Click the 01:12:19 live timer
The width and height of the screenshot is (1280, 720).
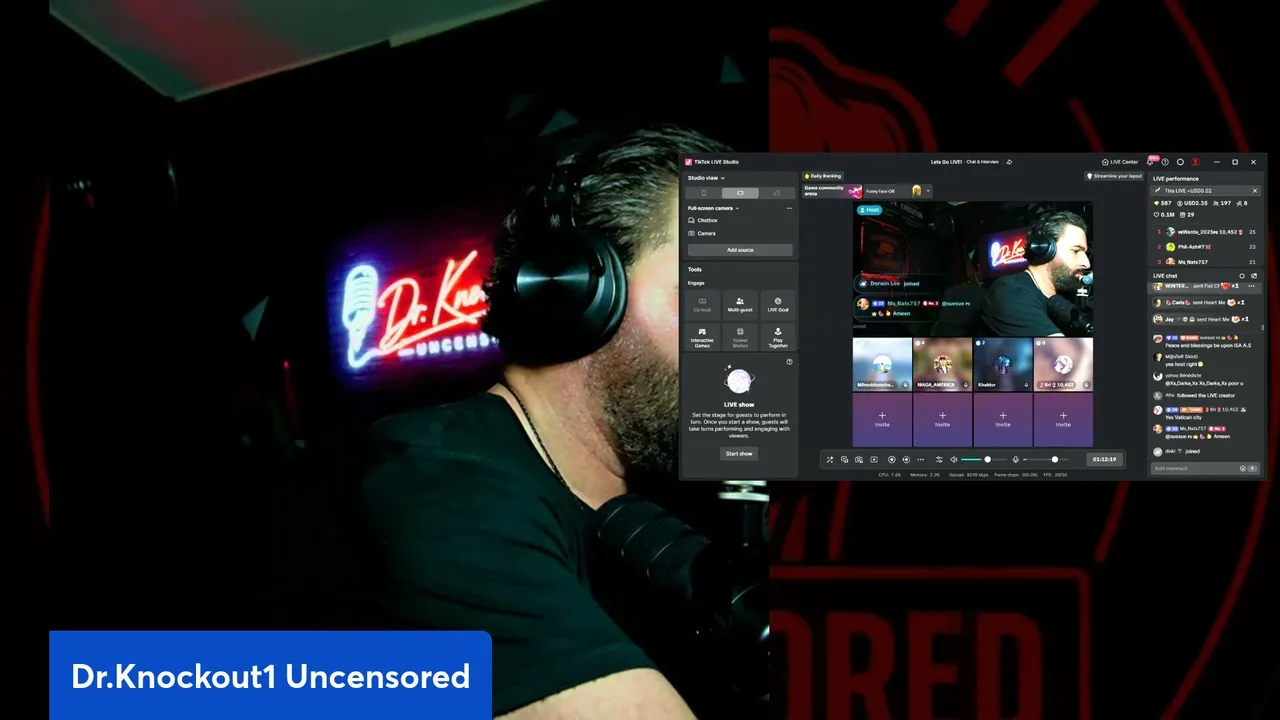click(x=1104, y=460)
